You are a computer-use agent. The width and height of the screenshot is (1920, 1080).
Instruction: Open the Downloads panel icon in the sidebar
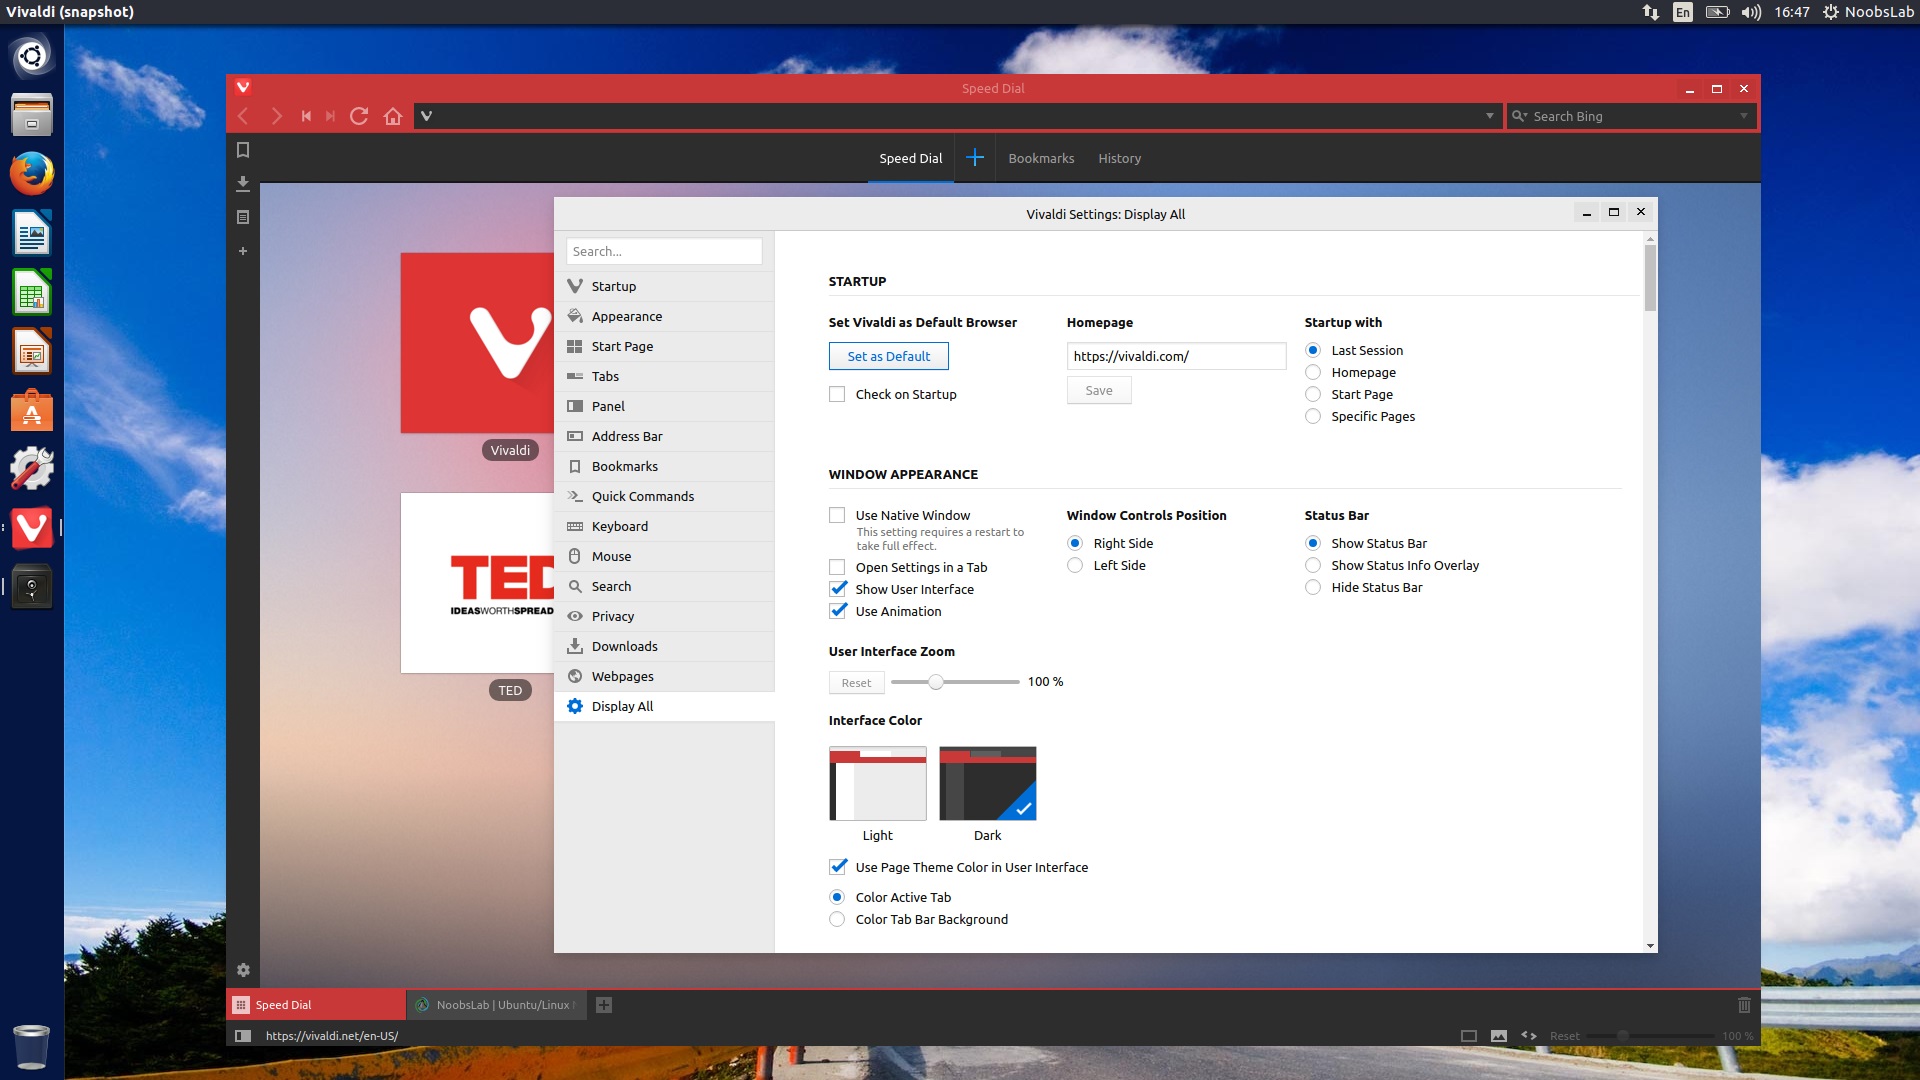point(242,184)
